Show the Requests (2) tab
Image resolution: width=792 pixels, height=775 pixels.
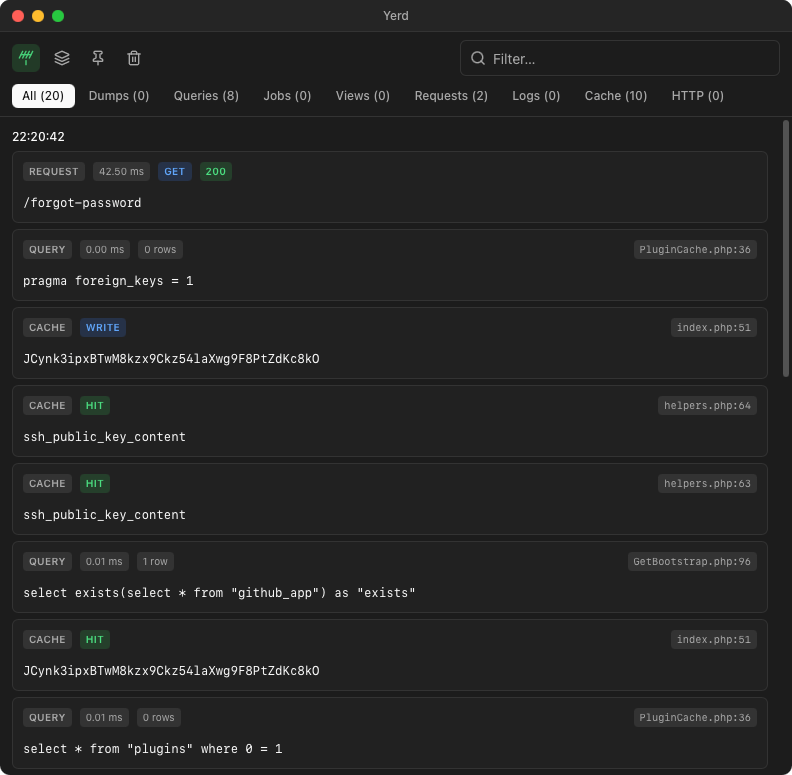[451, 96]
